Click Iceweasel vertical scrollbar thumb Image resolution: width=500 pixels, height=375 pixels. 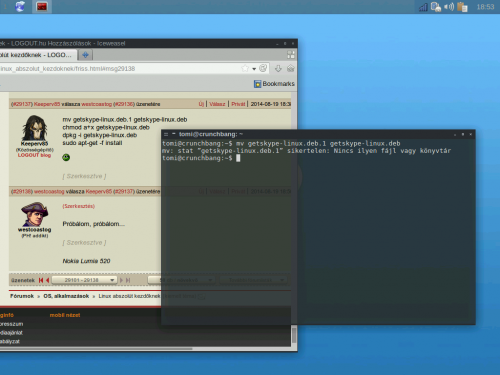(x=294, y=336)
